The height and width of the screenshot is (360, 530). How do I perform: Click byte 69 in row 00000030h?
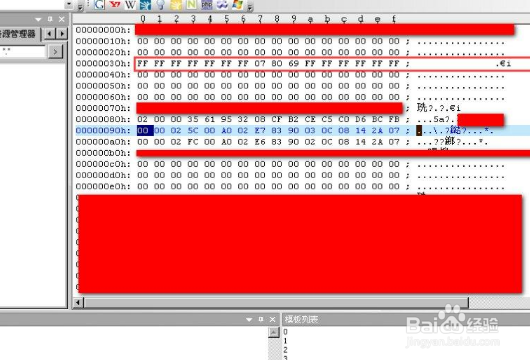click(x=293, y=64)
